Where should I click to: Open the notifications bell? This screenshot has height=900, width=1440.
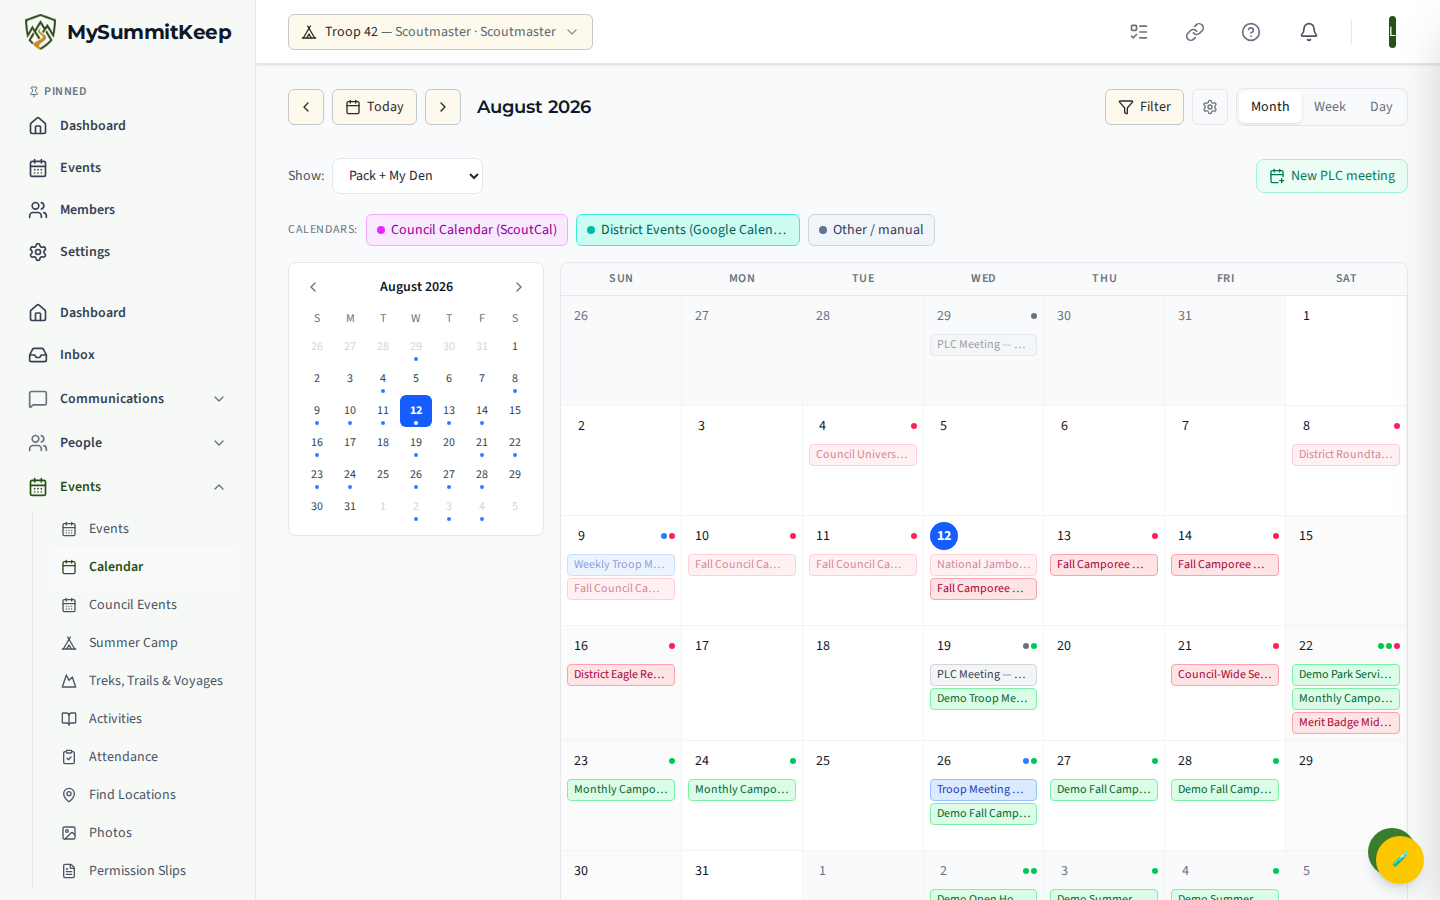point(1309,32)
